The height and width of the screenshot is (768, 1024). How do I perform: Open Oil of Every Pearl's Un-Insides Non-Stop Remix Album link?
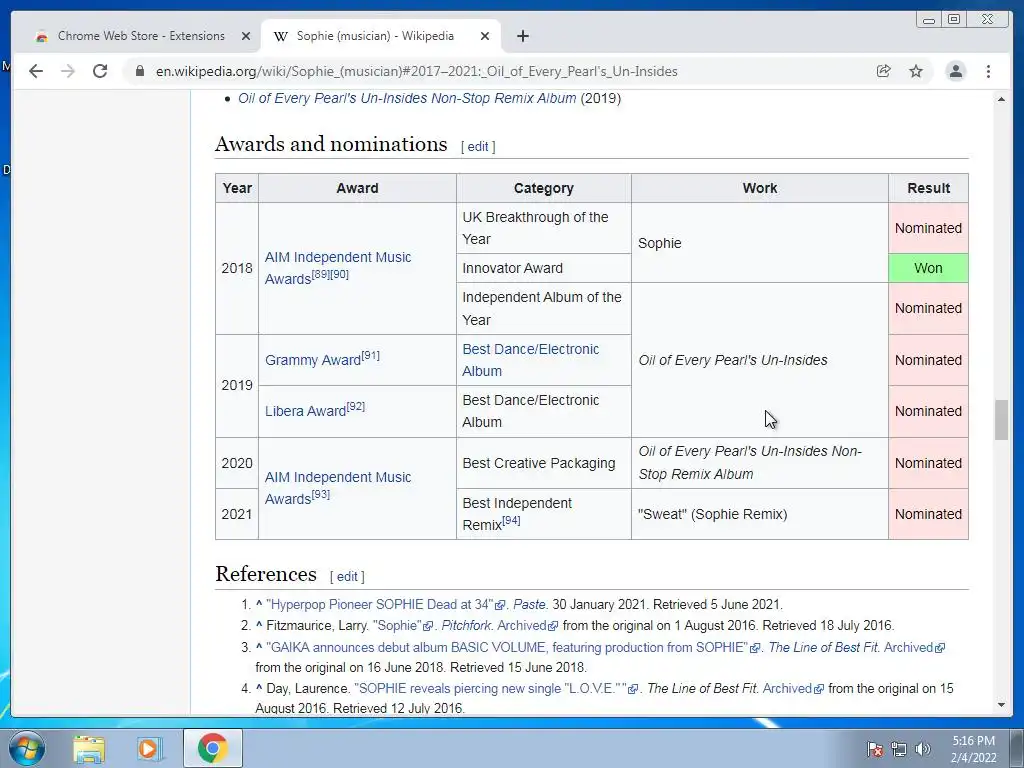coord(407,98)
